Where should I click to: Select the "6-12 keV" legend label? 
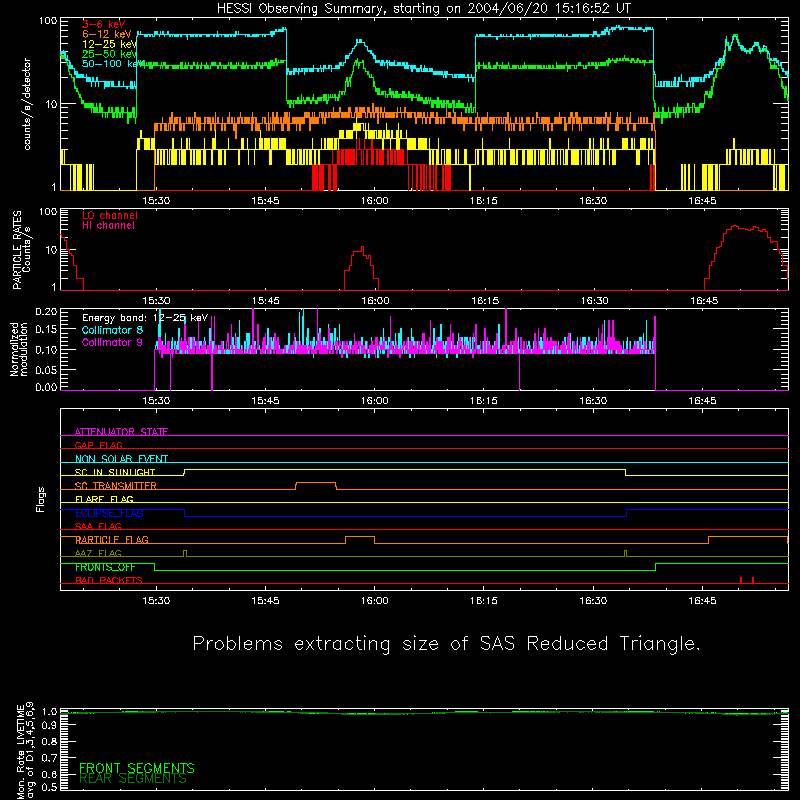pyautogui.click(x=107, y=34)
